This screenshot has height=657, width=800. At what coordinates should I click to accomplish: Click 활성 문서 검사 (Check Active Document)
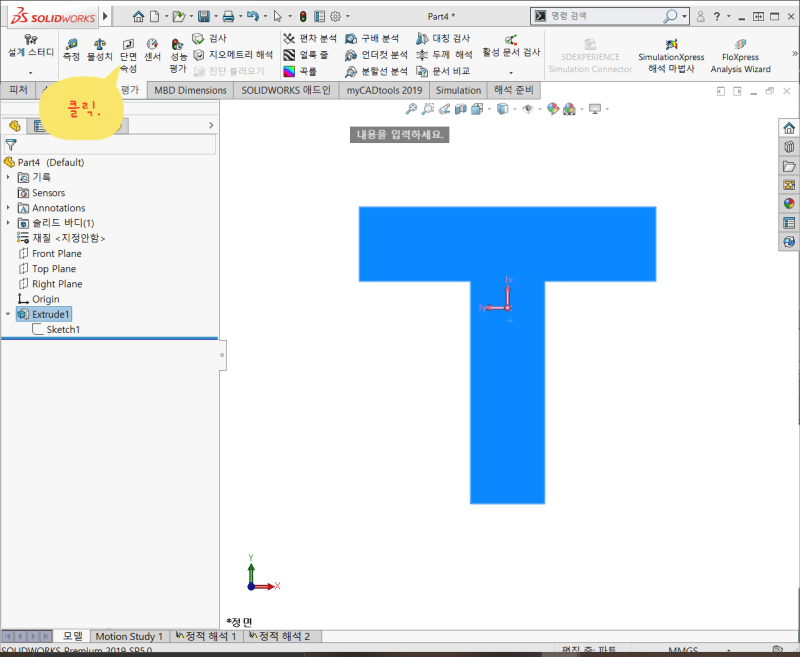pos(511,46)
